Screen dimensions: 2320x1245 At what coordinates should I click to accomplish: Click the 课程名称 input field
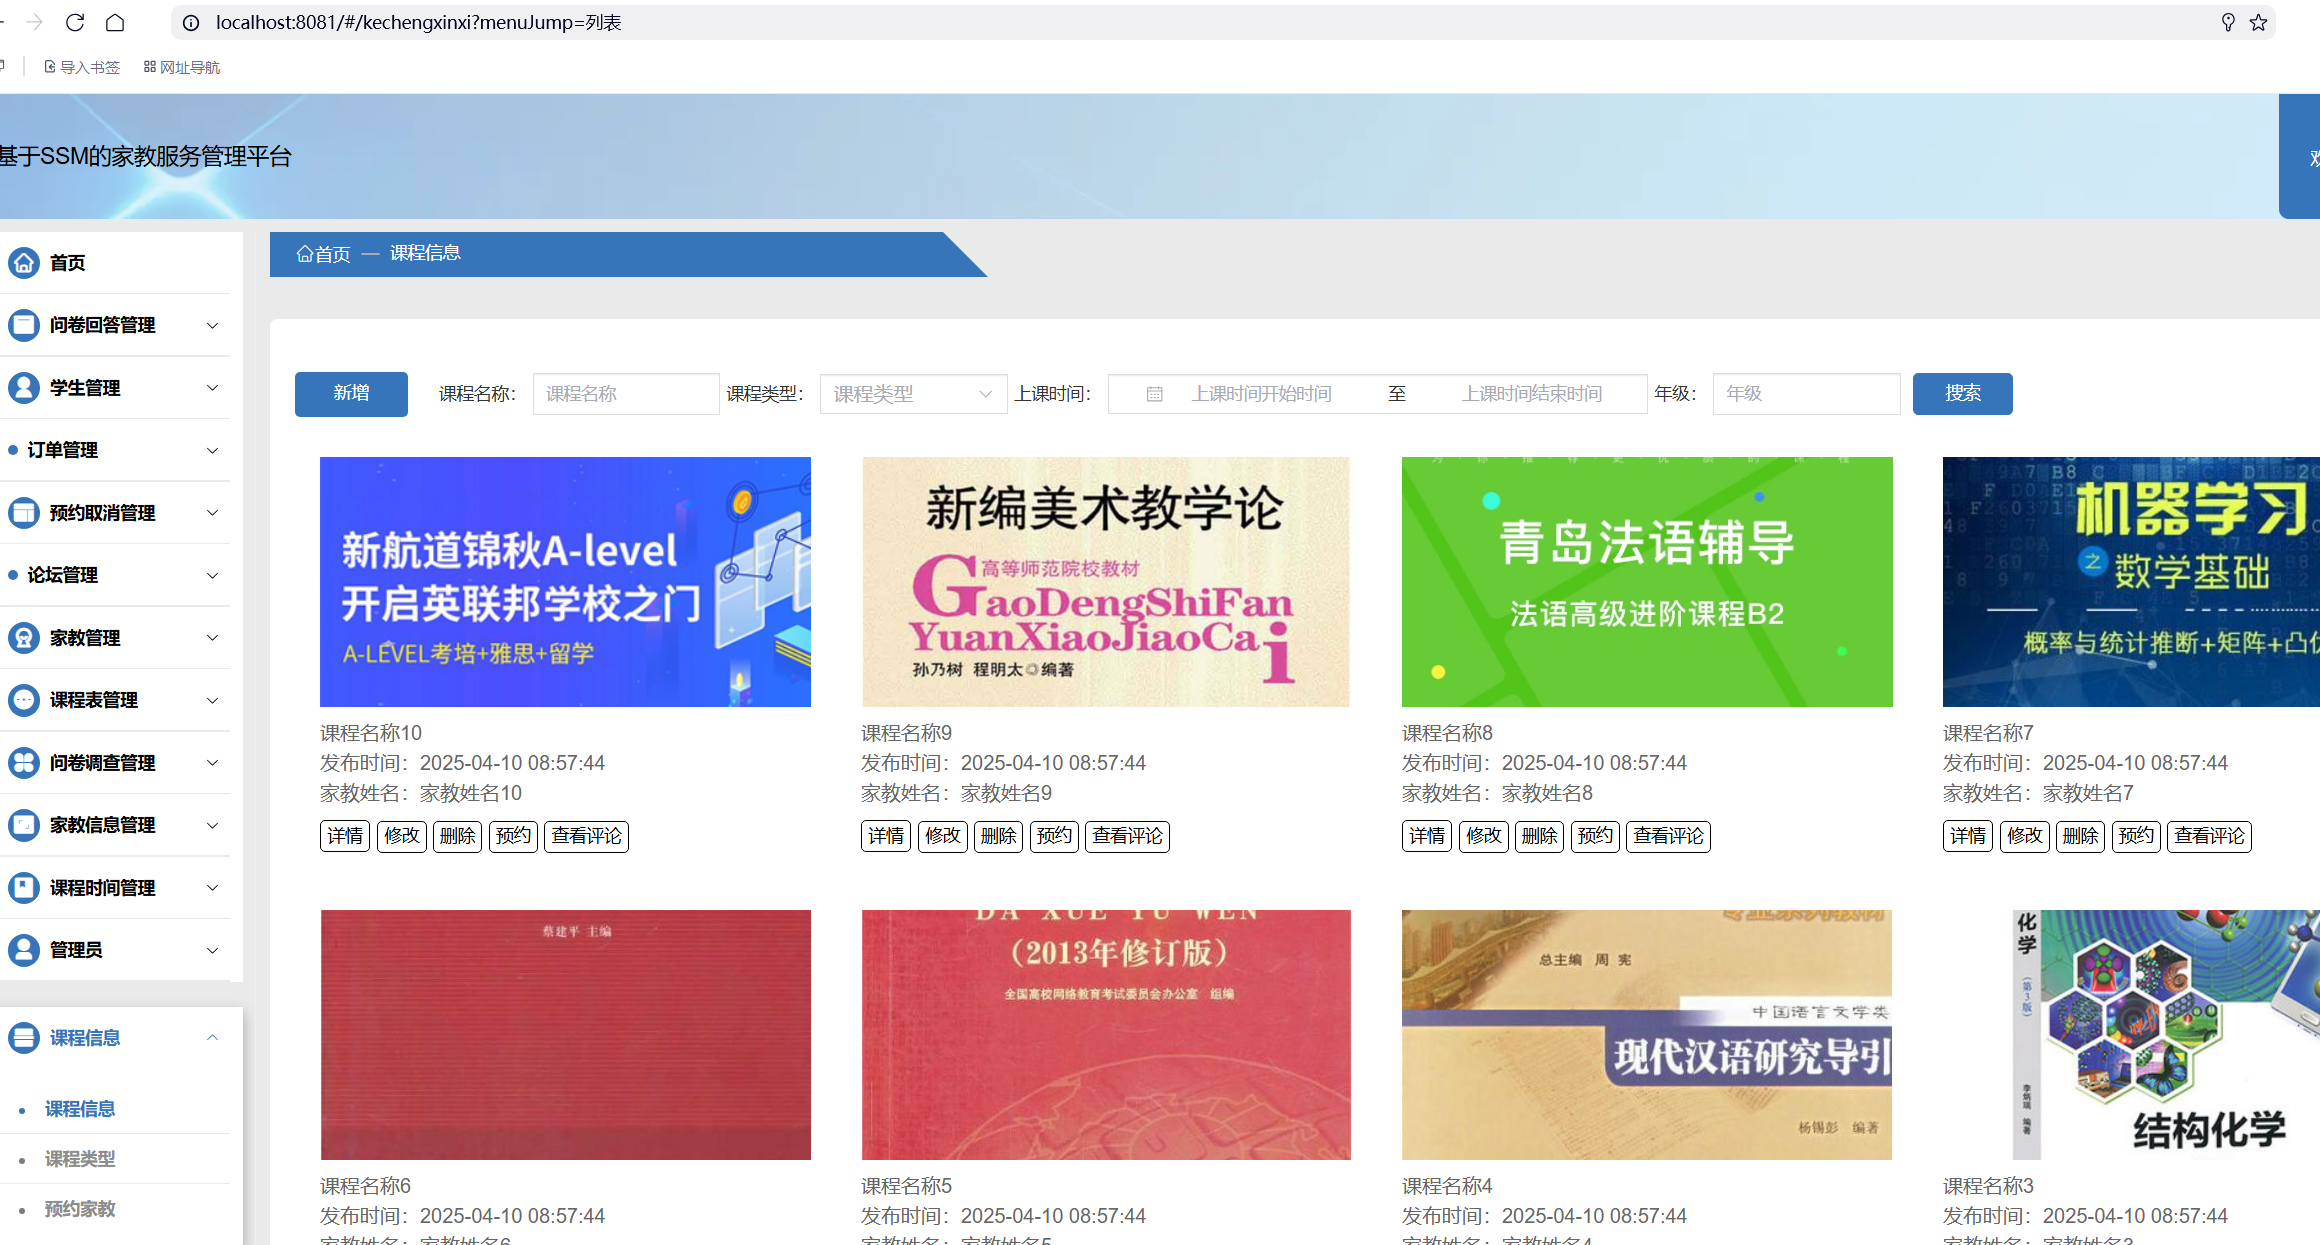tap(625, 394)
